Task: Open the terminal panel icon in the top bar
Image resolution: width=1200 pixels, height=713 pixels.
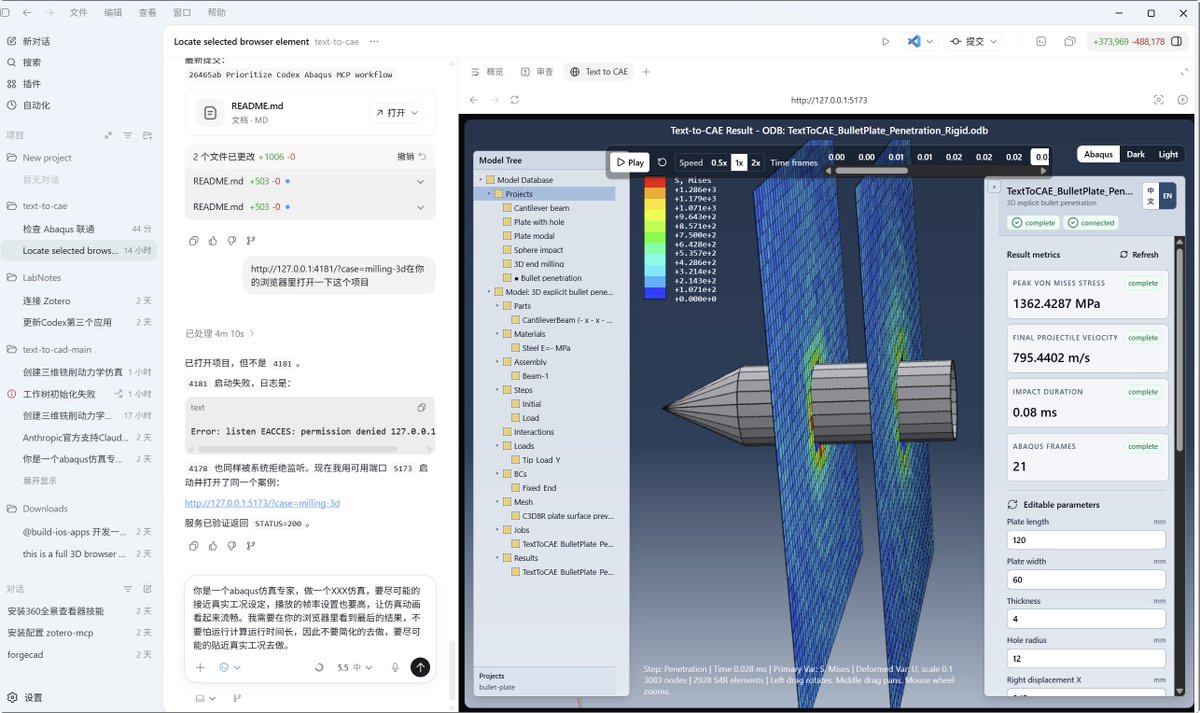Action: point(1041,42)
